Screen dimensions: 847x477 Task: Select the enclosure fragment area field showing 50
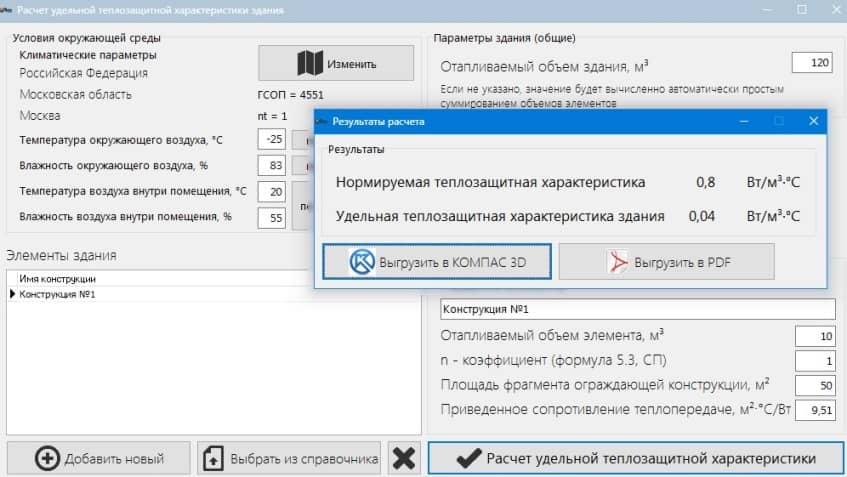coord(814,386)
